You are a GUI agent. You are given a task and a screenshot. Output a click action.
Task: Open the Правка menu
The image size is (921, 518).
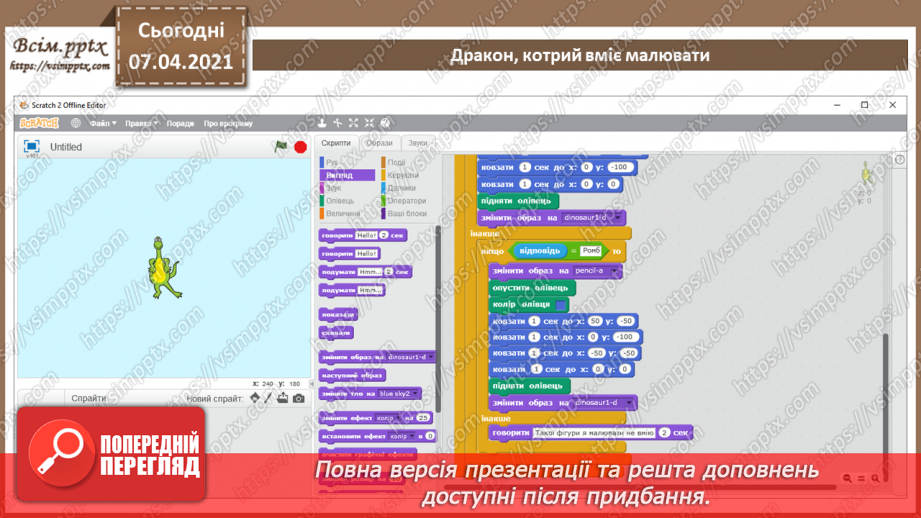(142, 123)
